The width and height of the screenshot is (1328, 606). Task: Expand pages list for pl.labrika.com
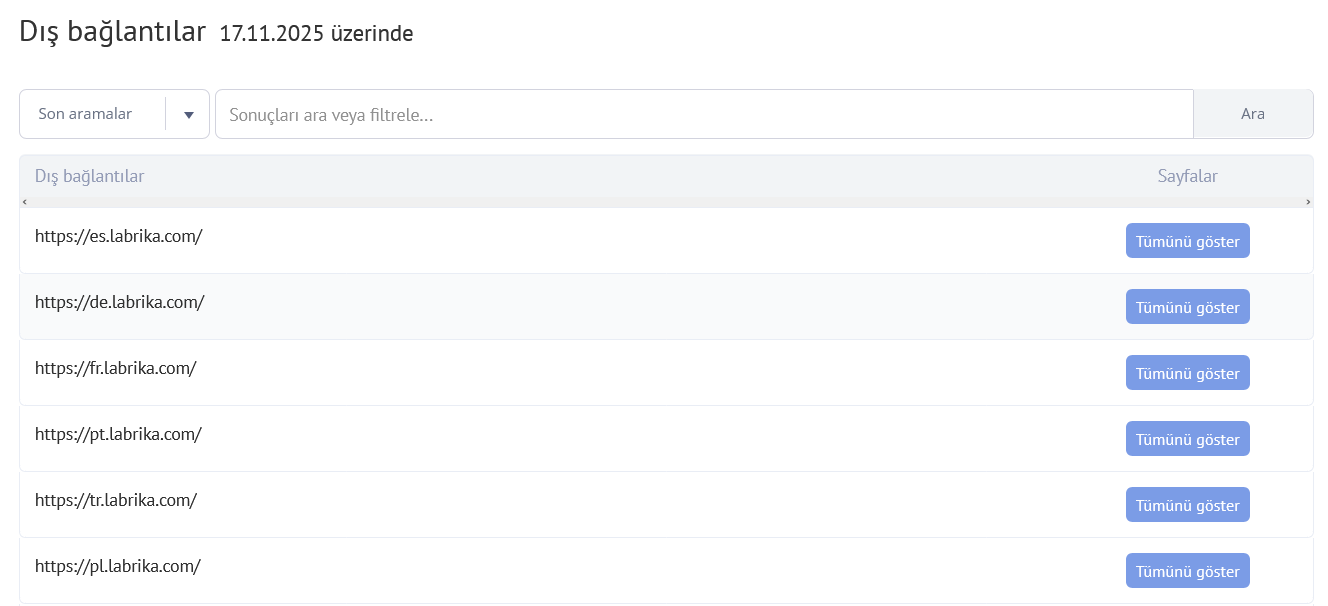(x=1187, y=571)
